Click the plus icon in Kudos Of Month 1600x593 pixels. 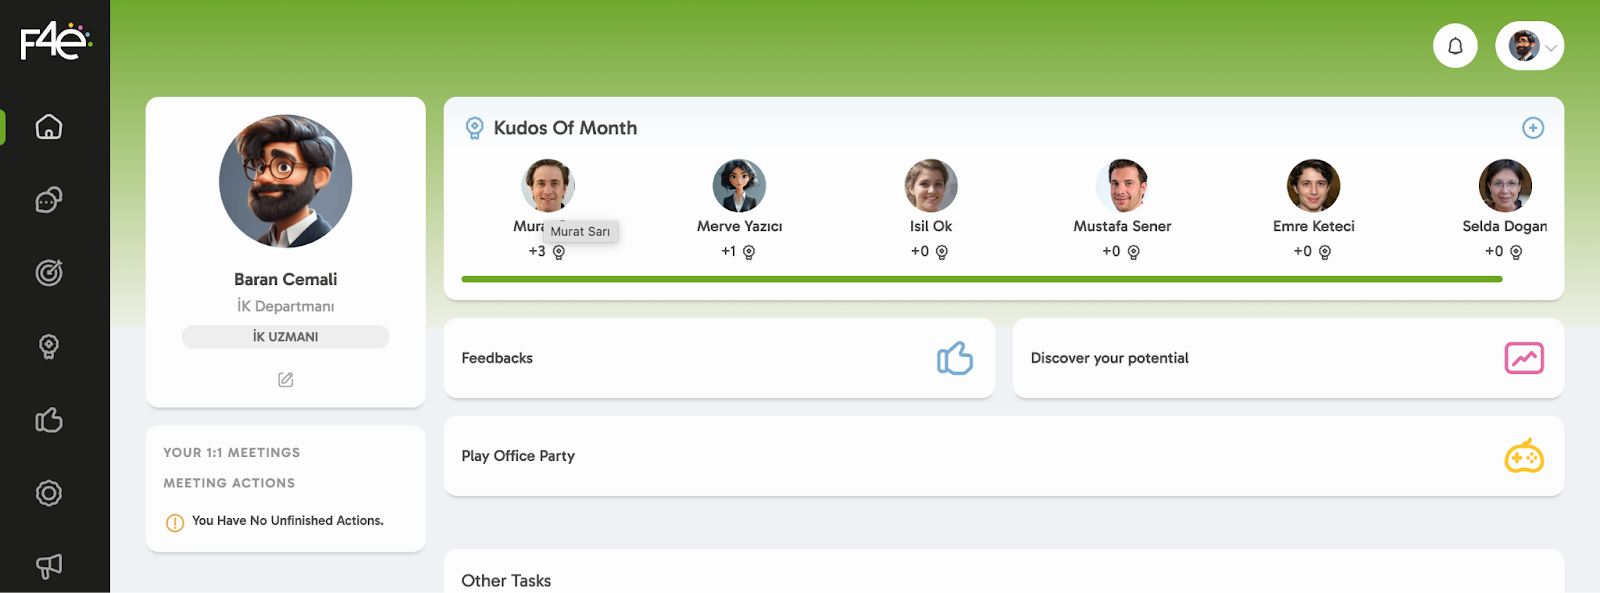tap(1532, 128)
